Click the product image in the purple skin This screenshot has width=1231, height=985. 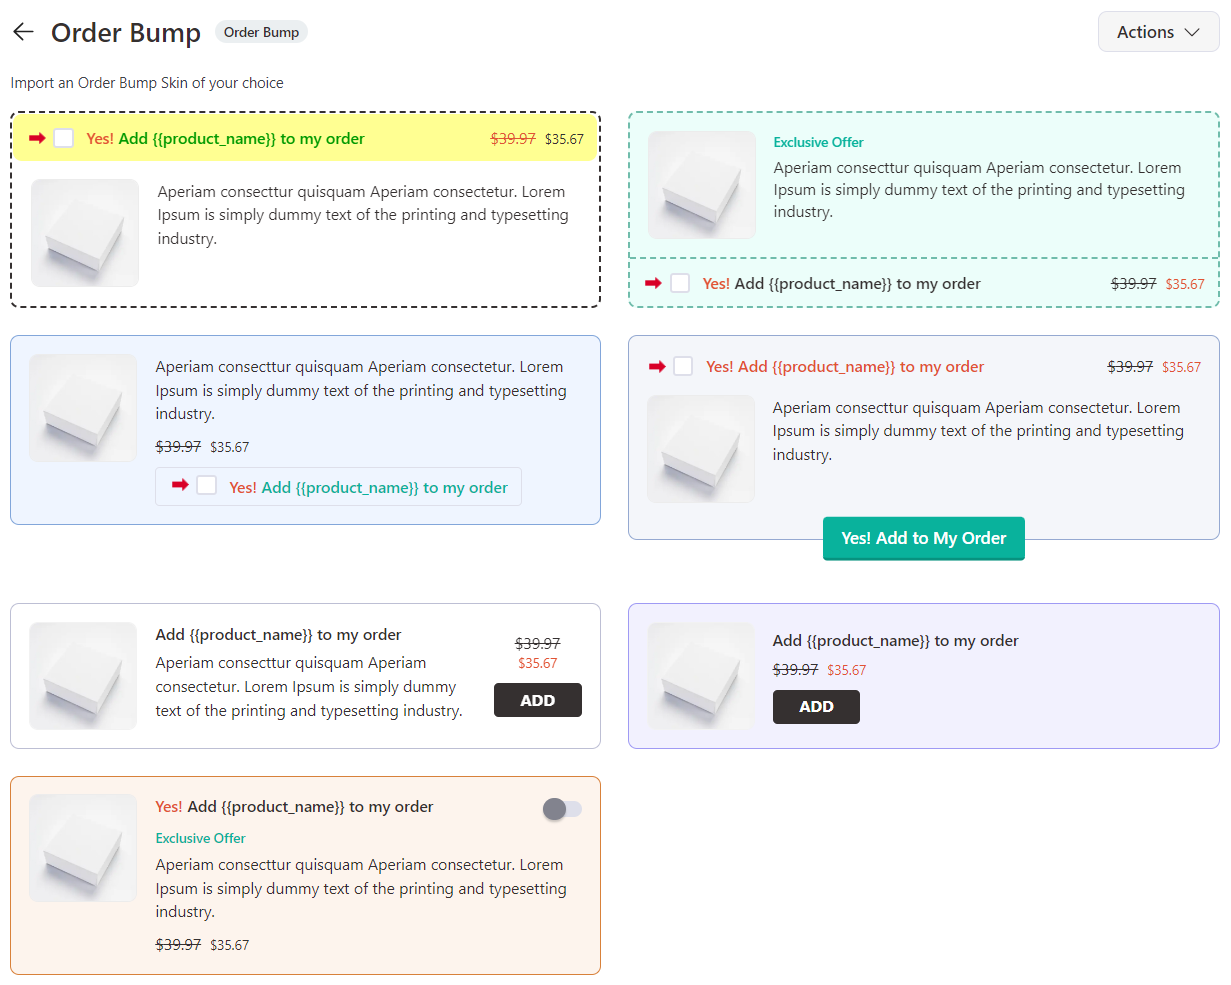[x=701, y=677]
